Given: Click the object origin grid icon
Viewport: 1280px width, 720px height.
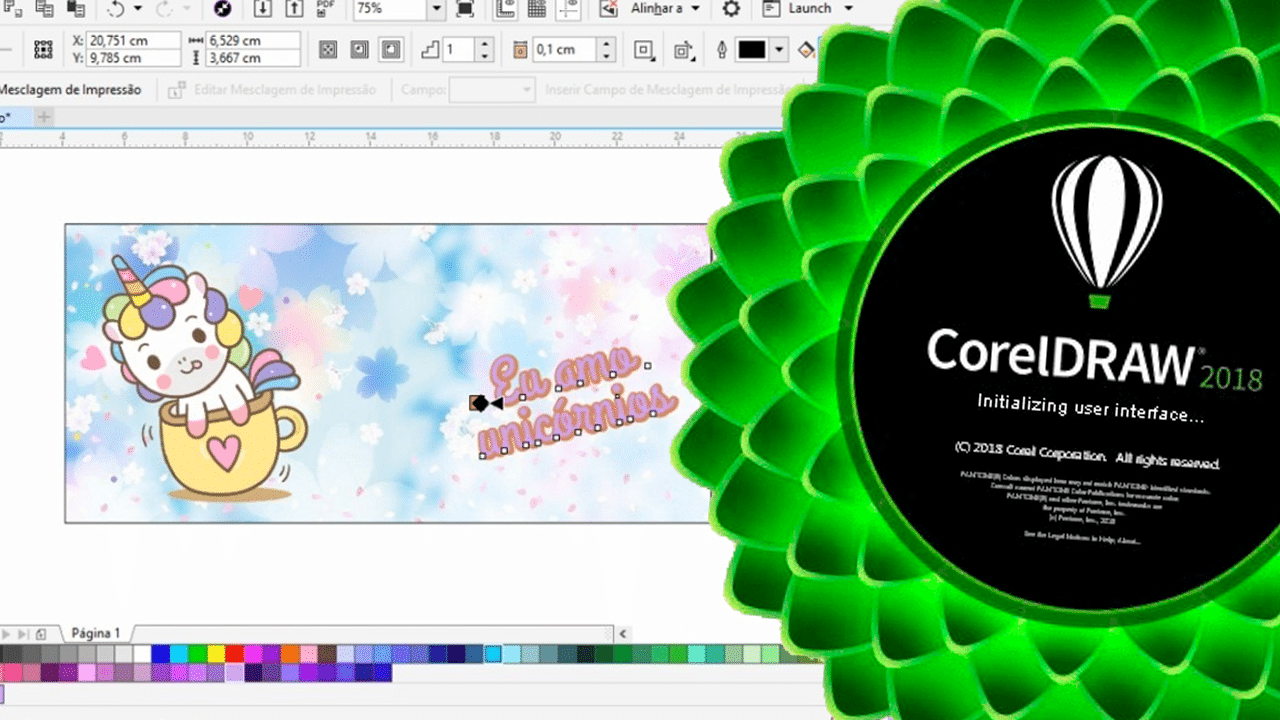Looking at the screenshot, I should (x=43, y=50).
